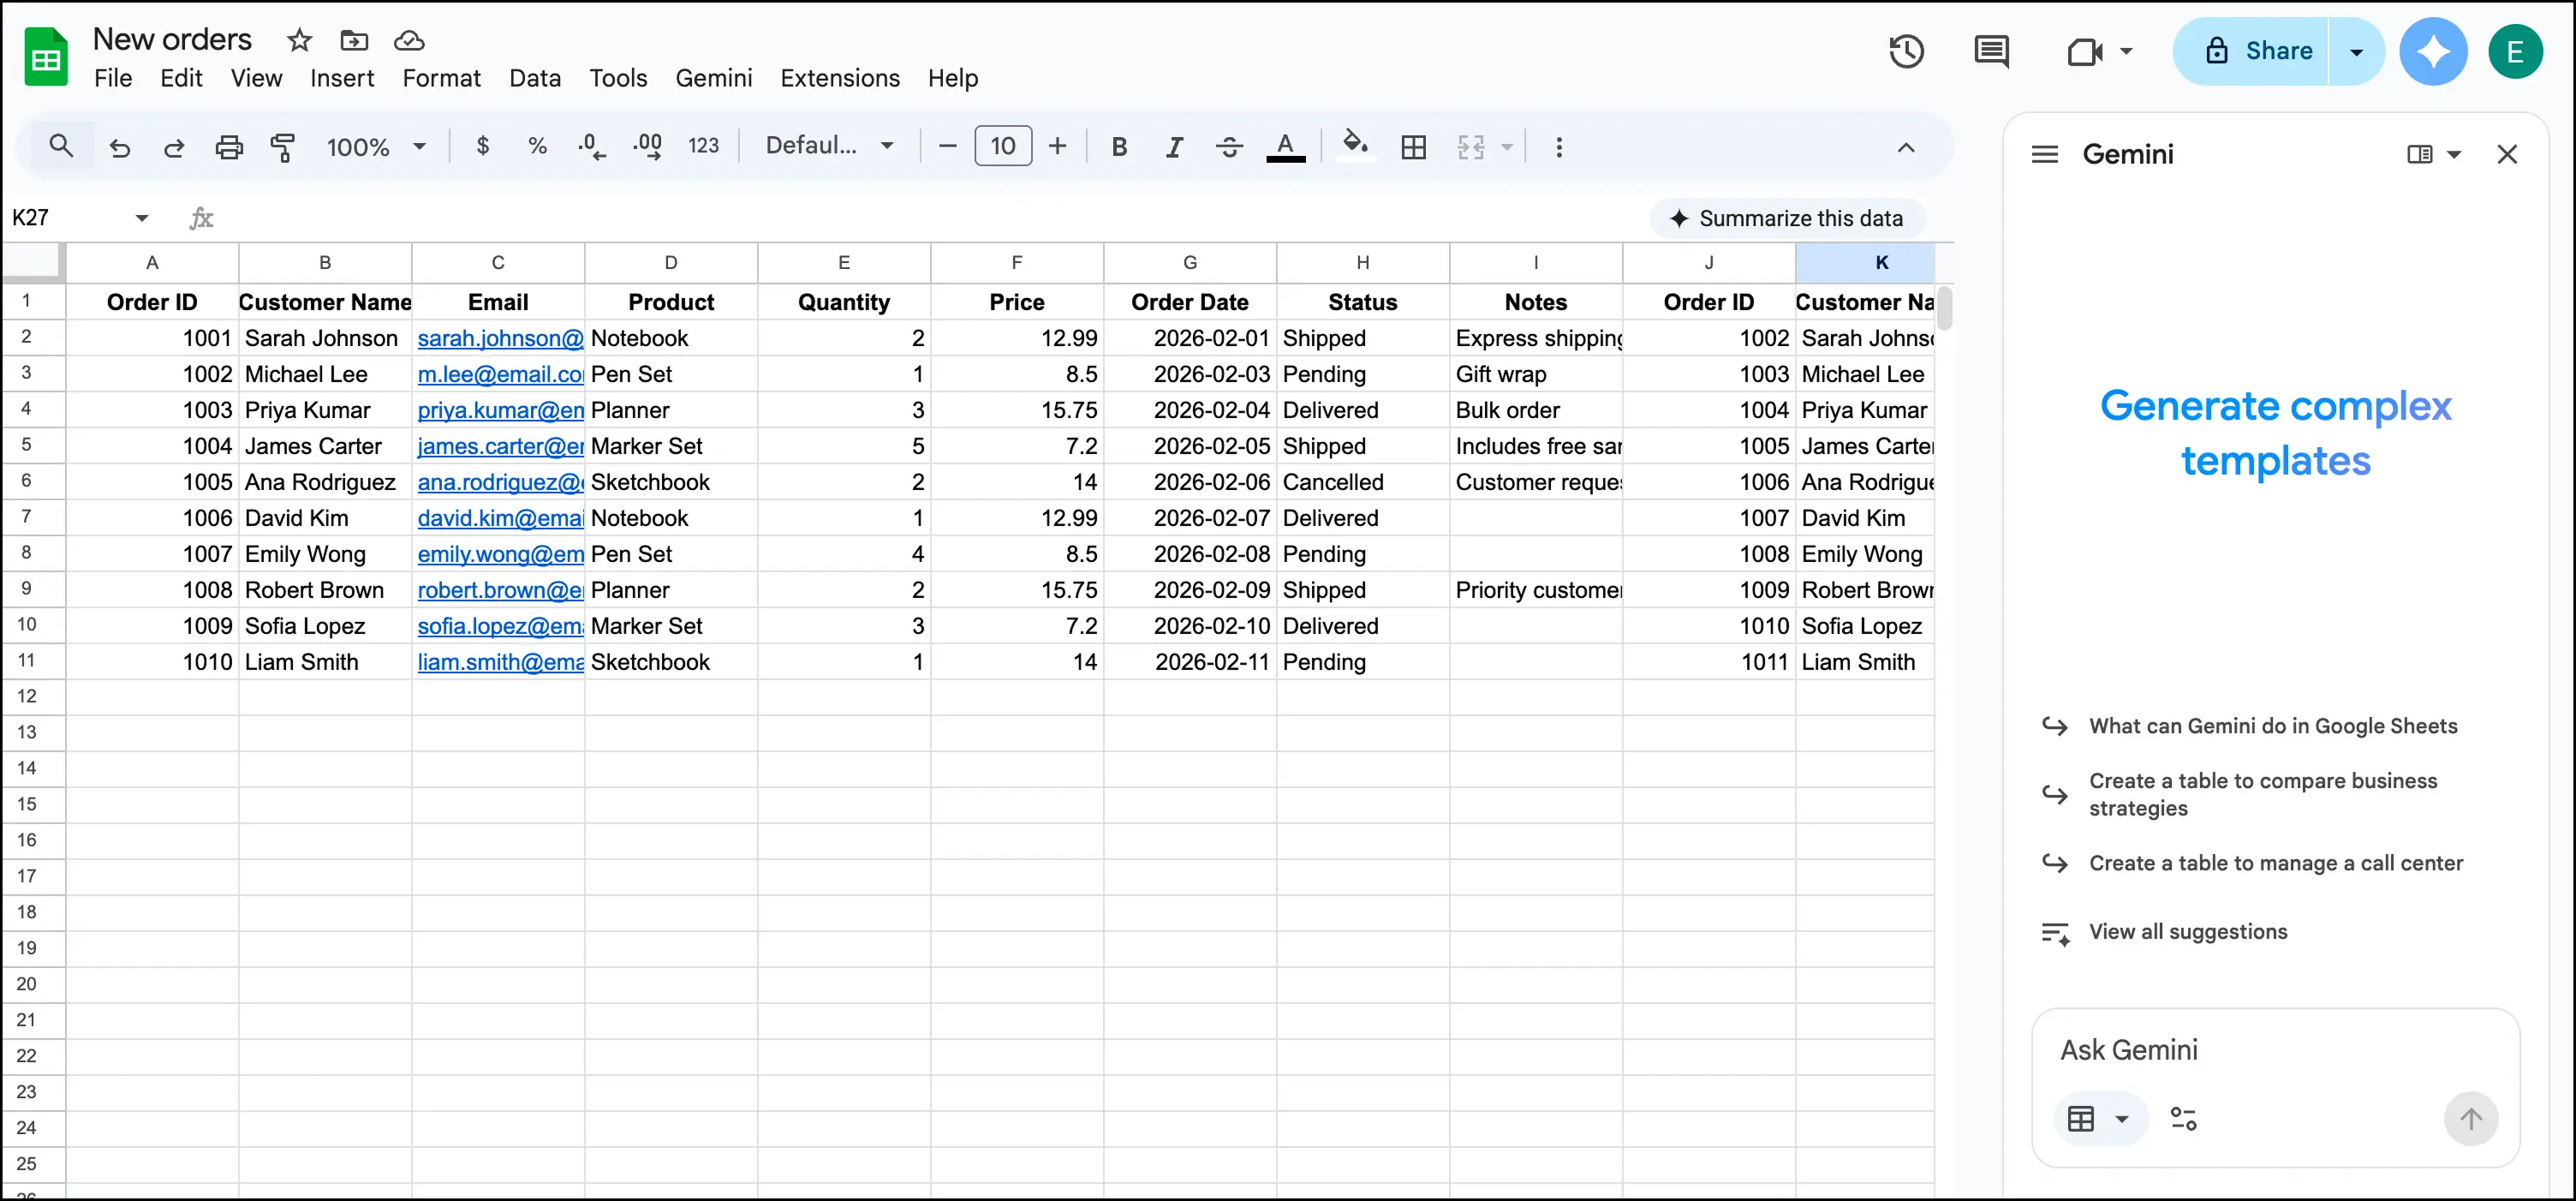Click the undo icon

coord(120,146)
